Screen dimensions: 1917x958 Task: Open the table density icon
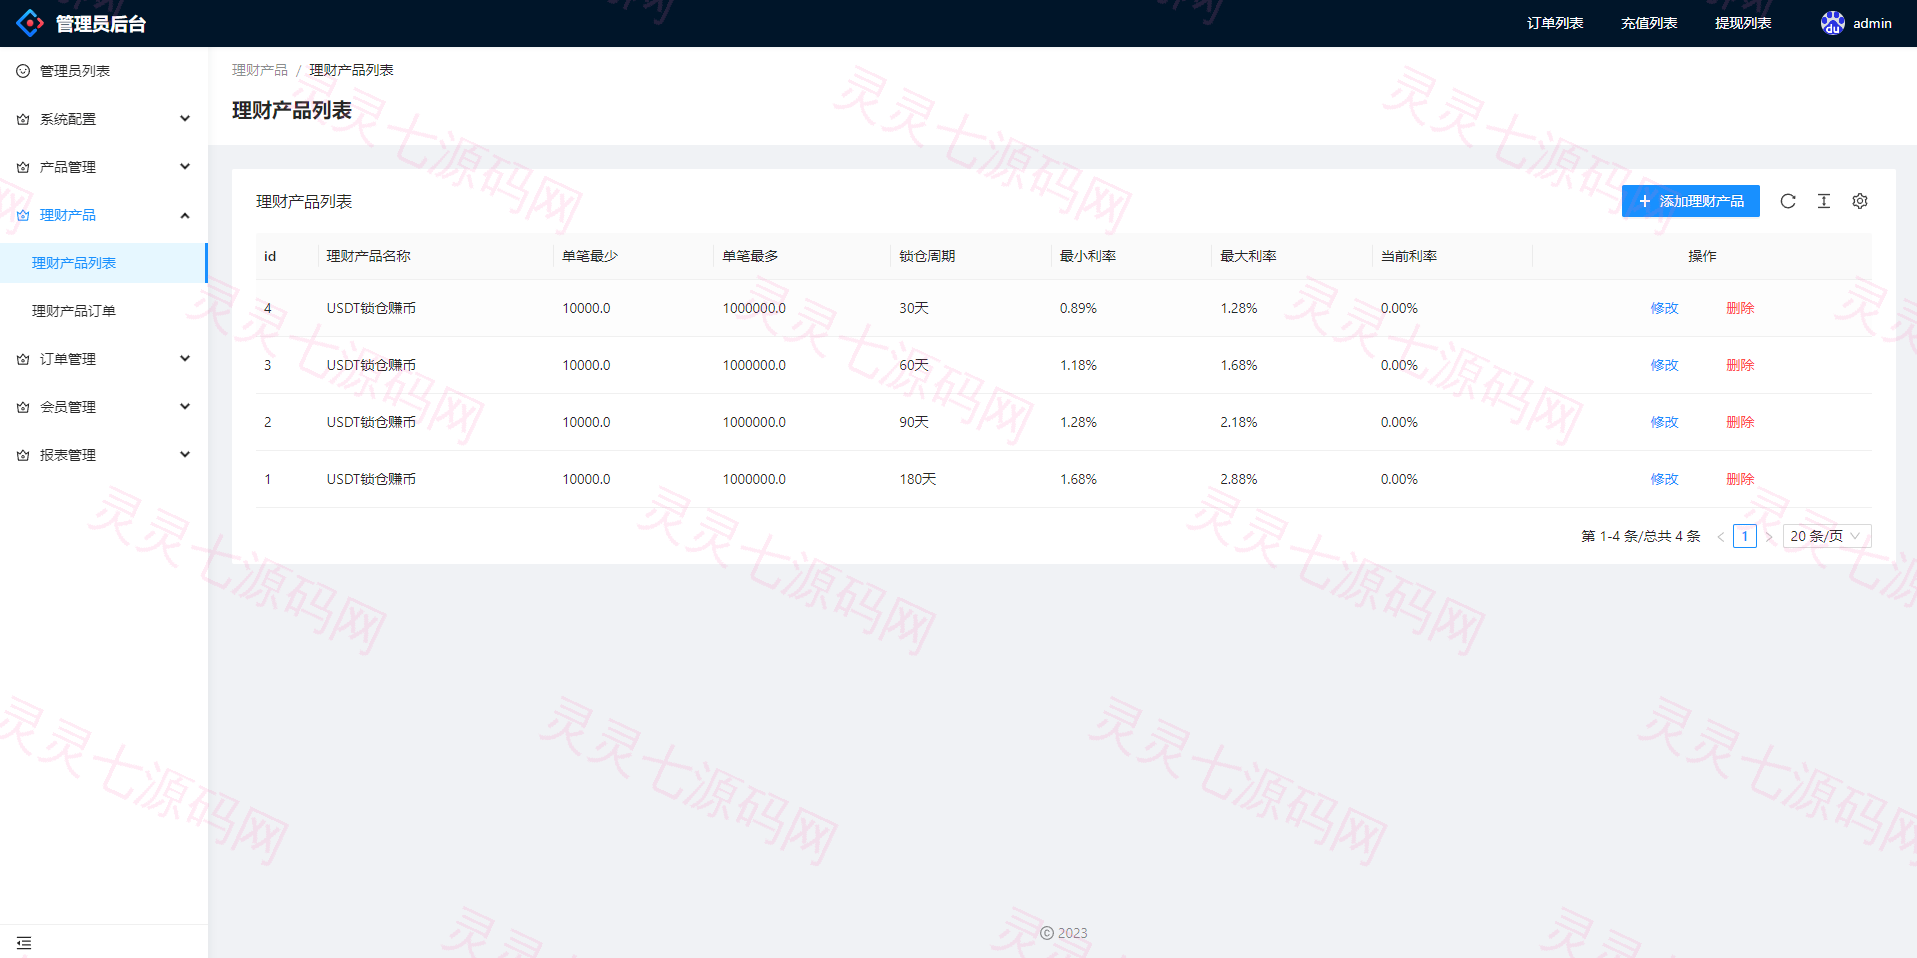point(1824,201)
